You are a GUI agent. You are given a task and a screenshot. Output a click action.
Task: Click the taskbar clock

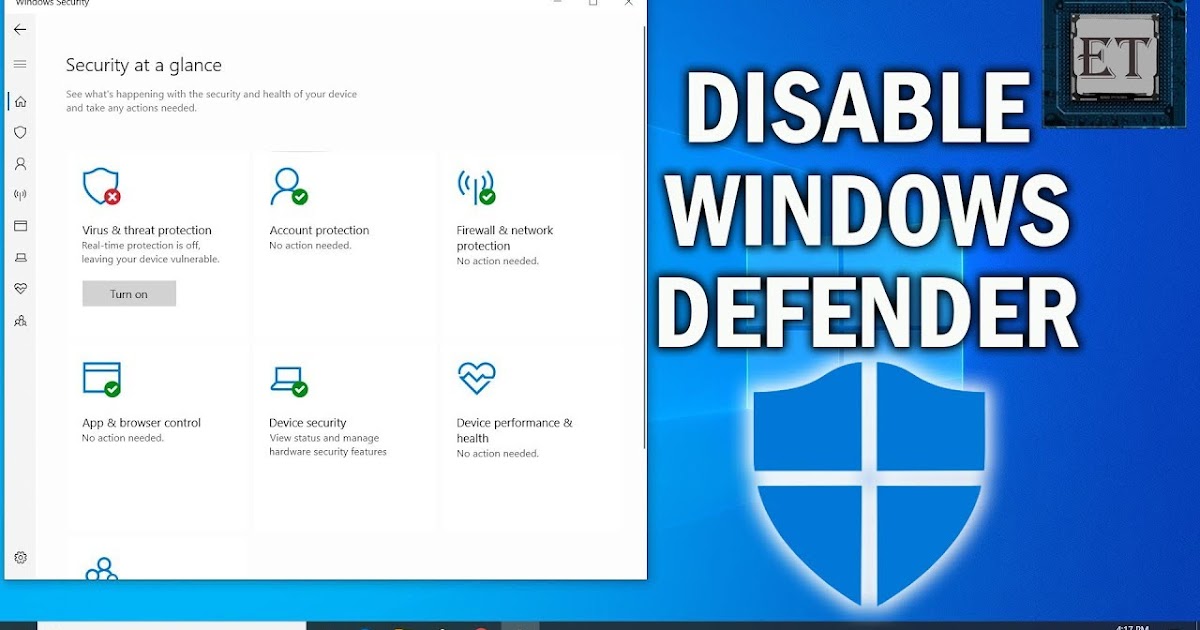coord(1130,626)
